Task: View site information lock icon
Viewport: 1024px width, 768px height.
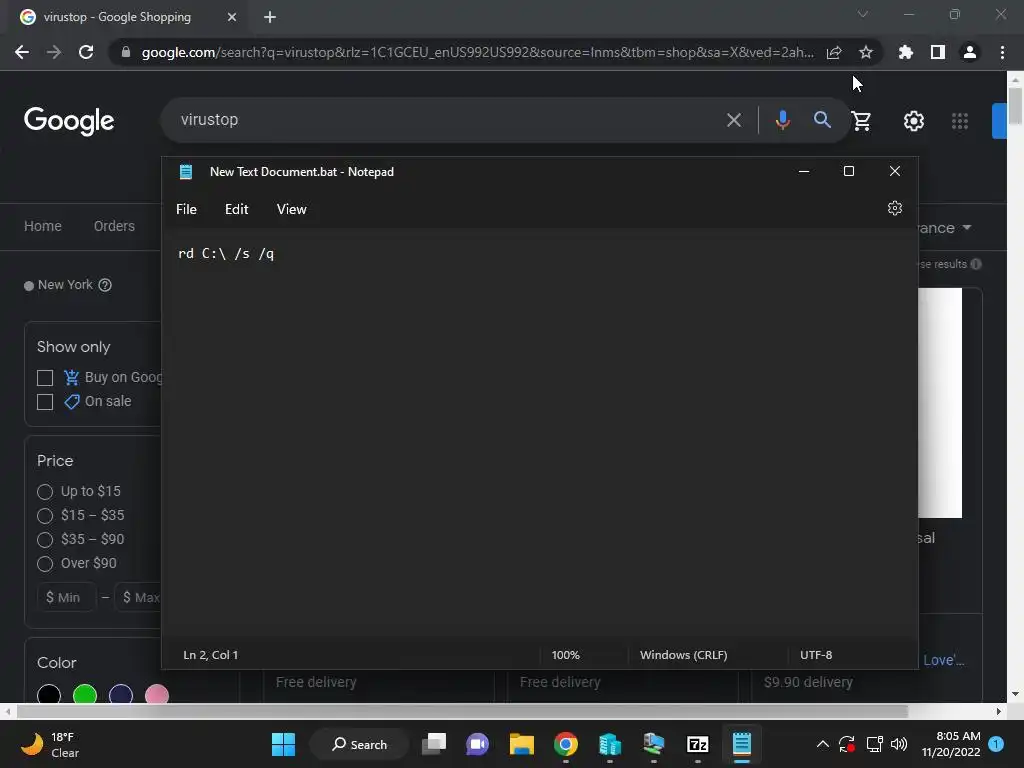Action: 126,52
